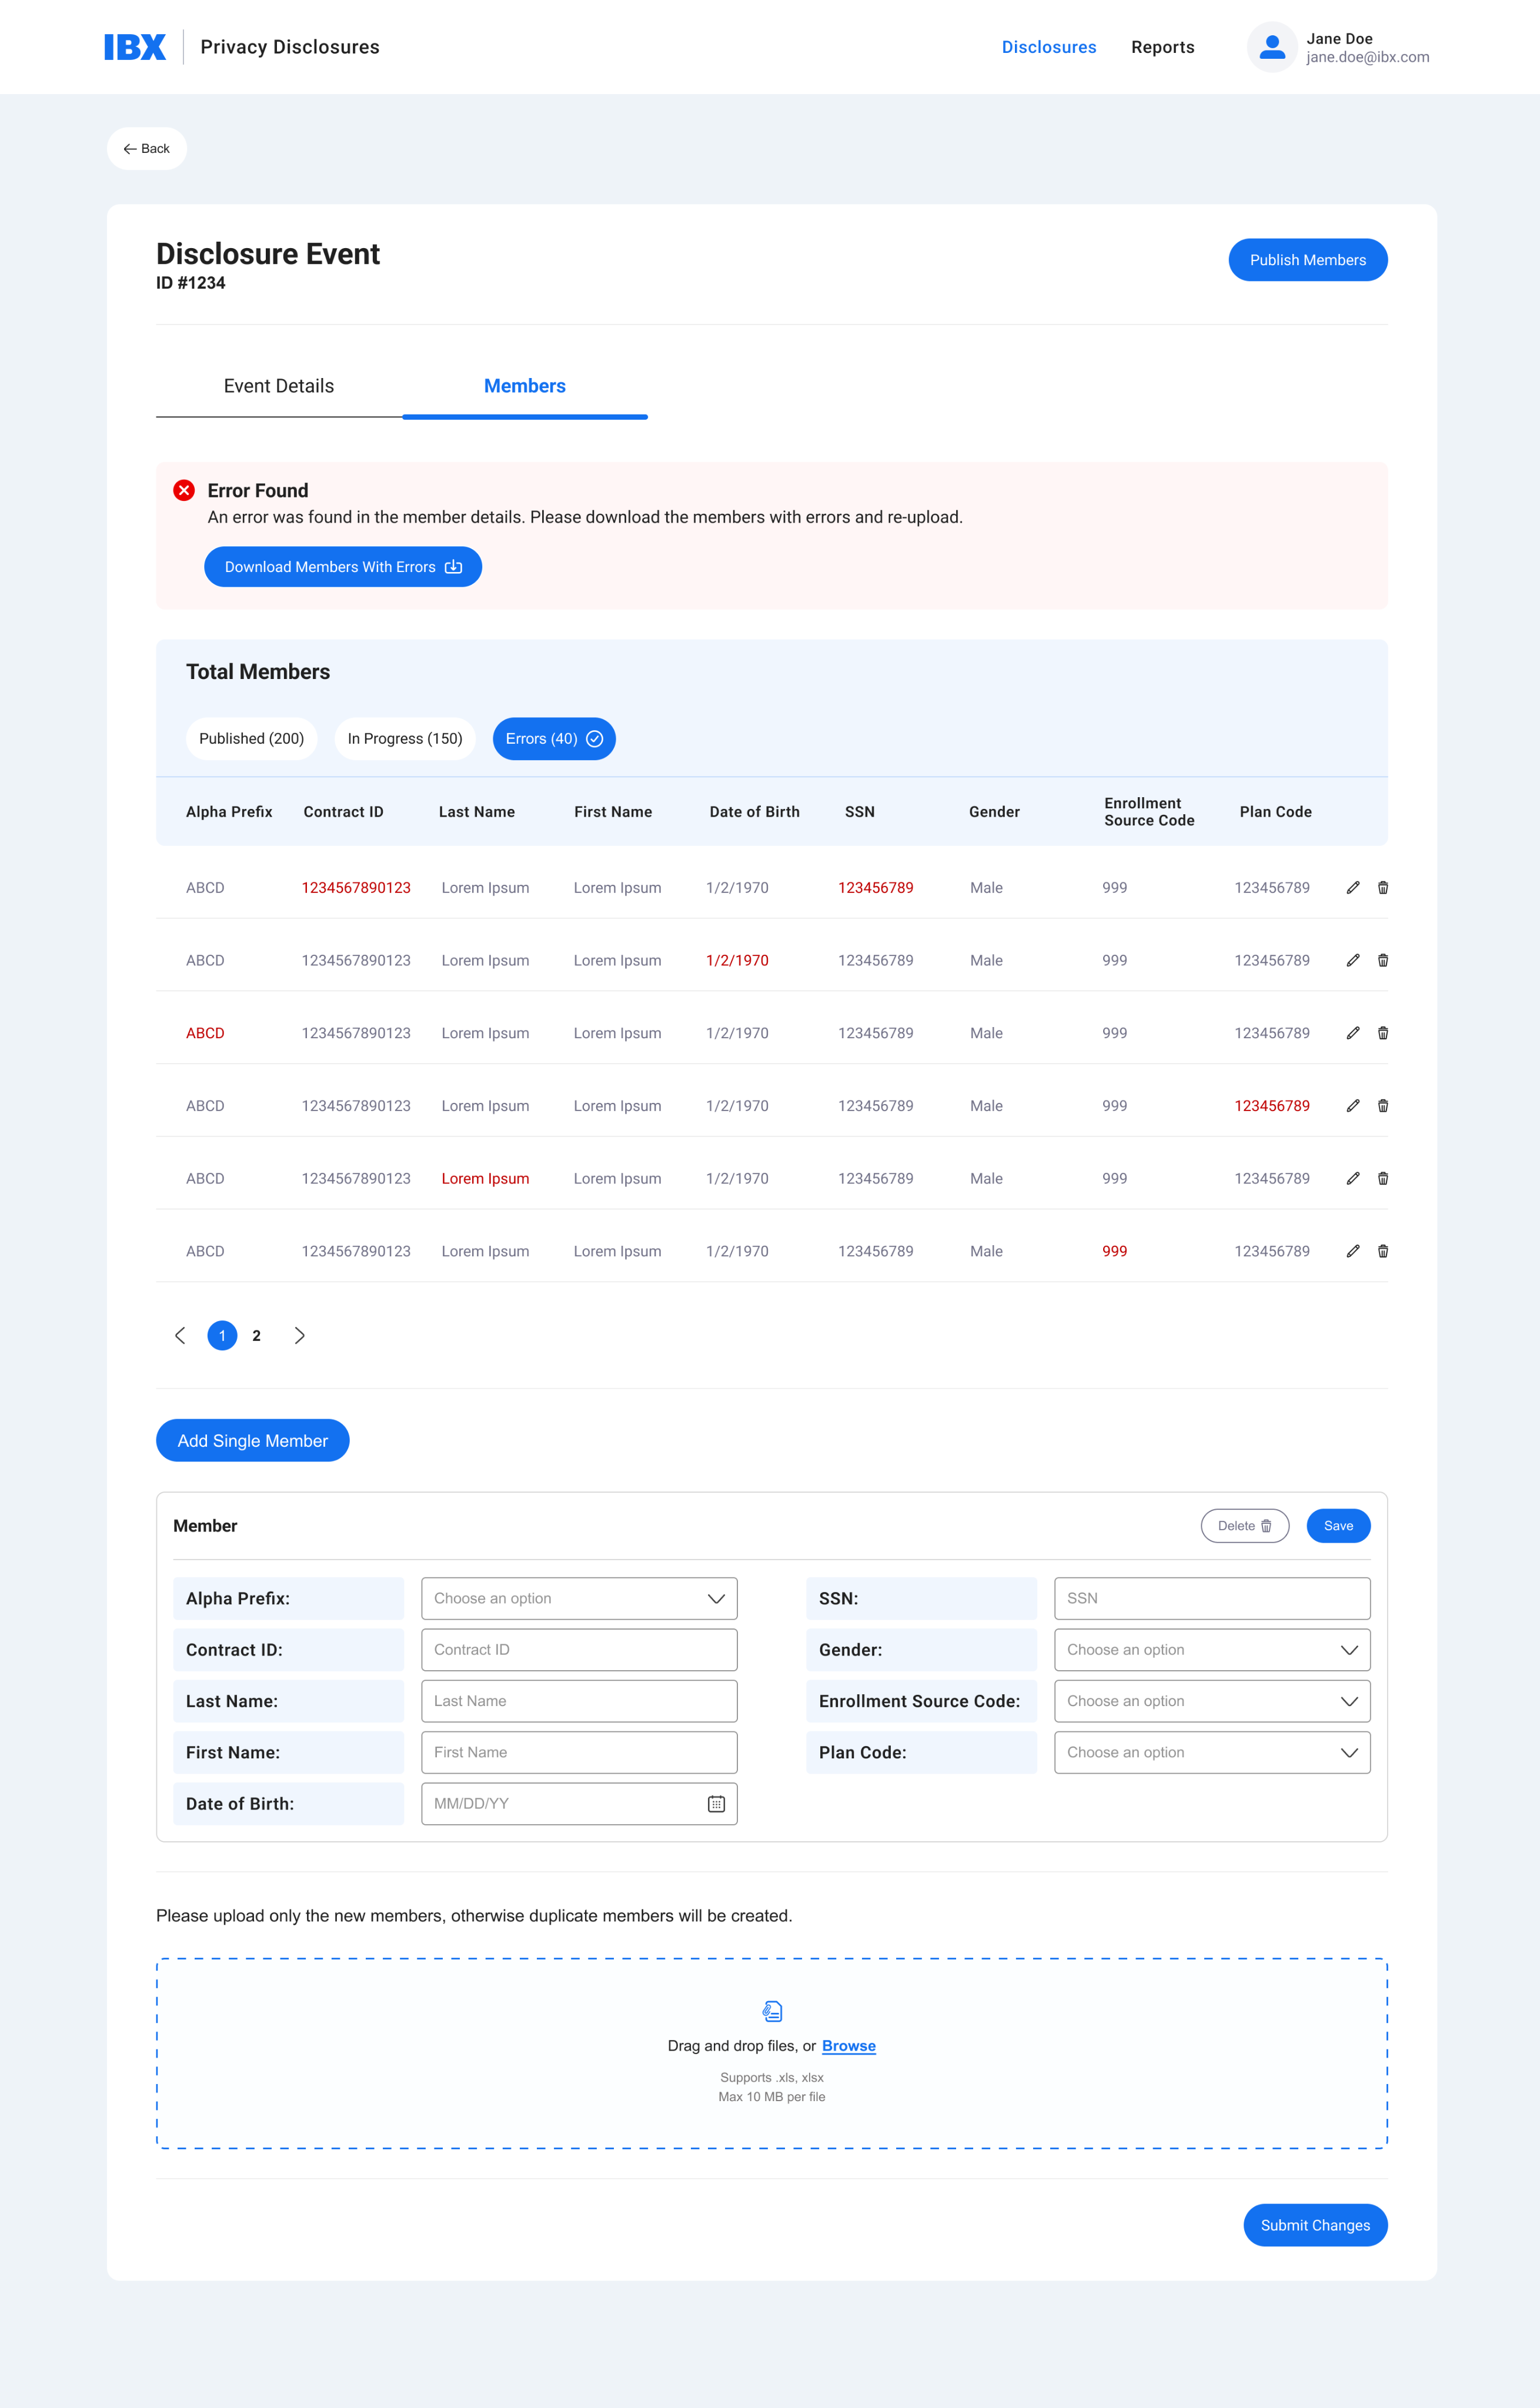Image resolution: width=1540 pixels, height=2408 pixels.
Task: Click the IBX logo
Action: (x=135, y=47)
